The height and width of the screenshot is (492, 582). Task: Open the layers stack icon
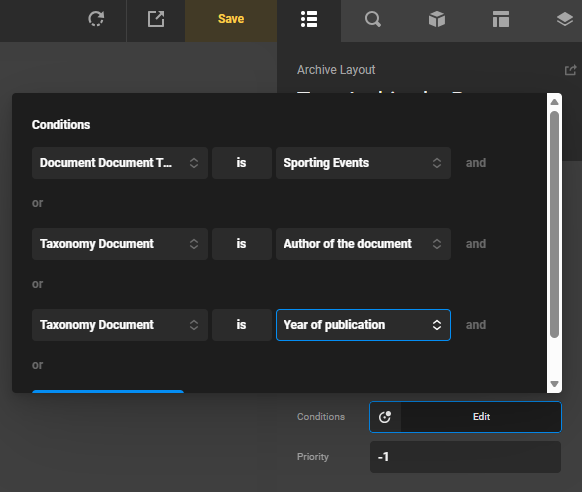(x=565, y=19)
